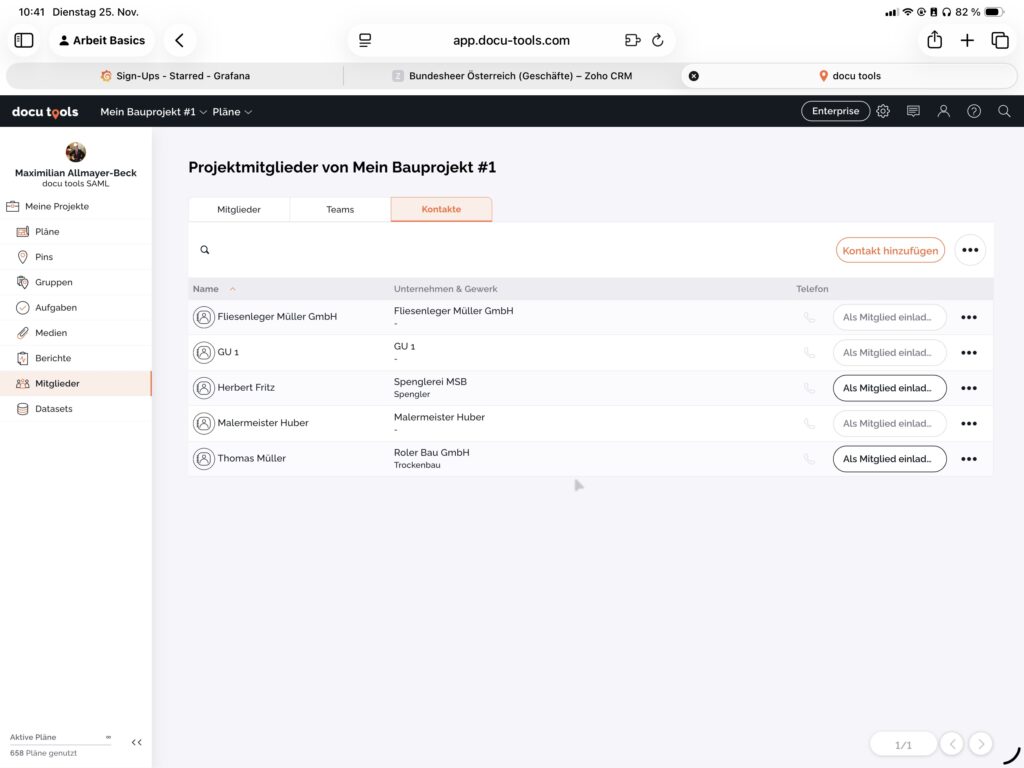Viewport: 1024px width, 768px height.
Task: Click the search magnifier in contacts table
Action: (x=205, y=250)
